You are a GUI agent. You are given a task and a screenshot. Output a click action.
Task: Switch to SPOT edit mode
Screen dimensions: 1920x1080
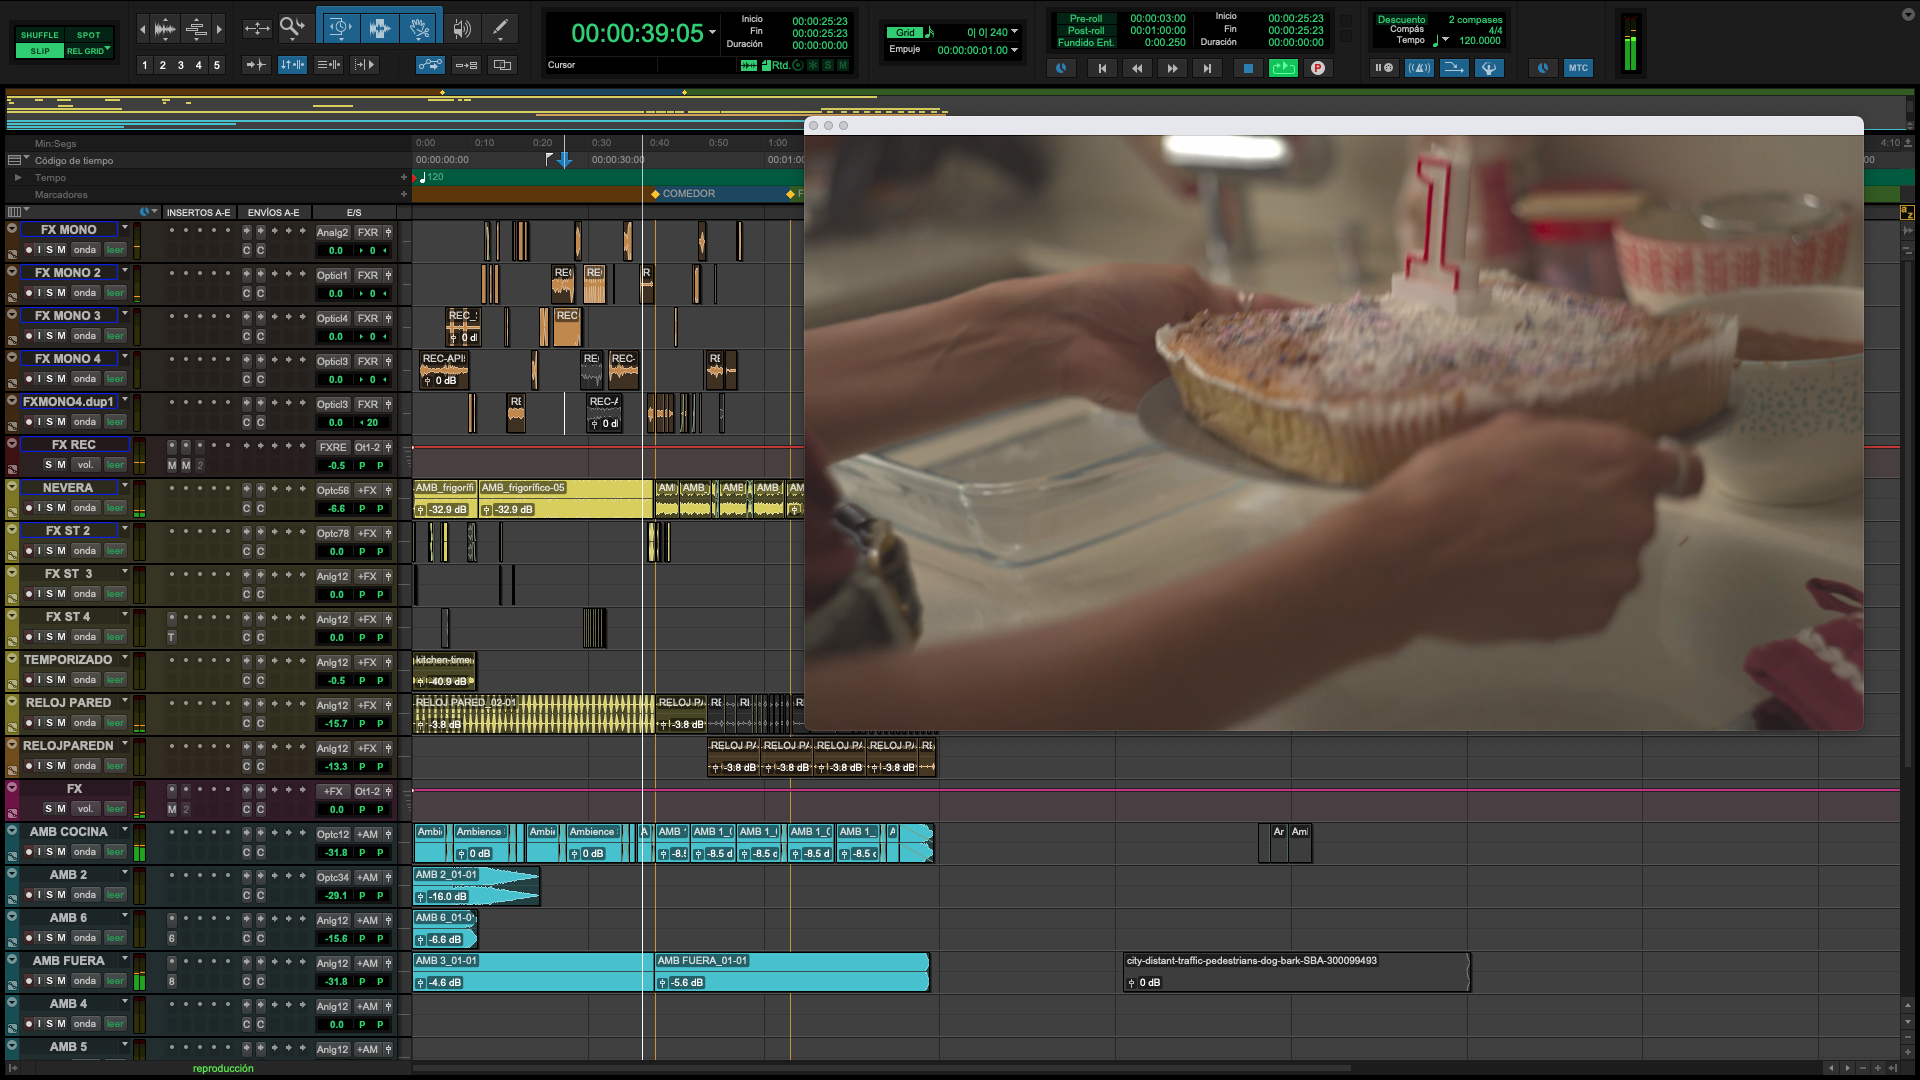[89, 35]
